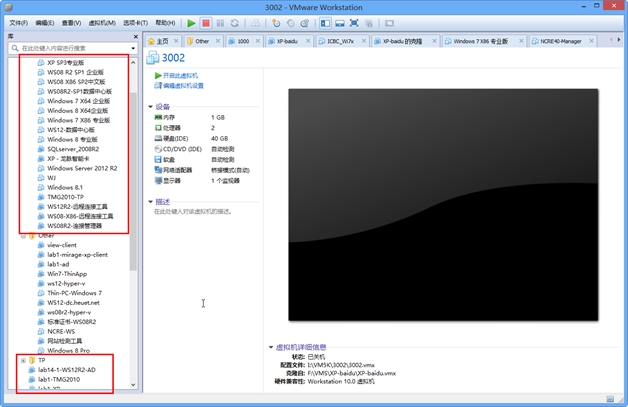Open the 查看(V) menu

pos(71,23)
